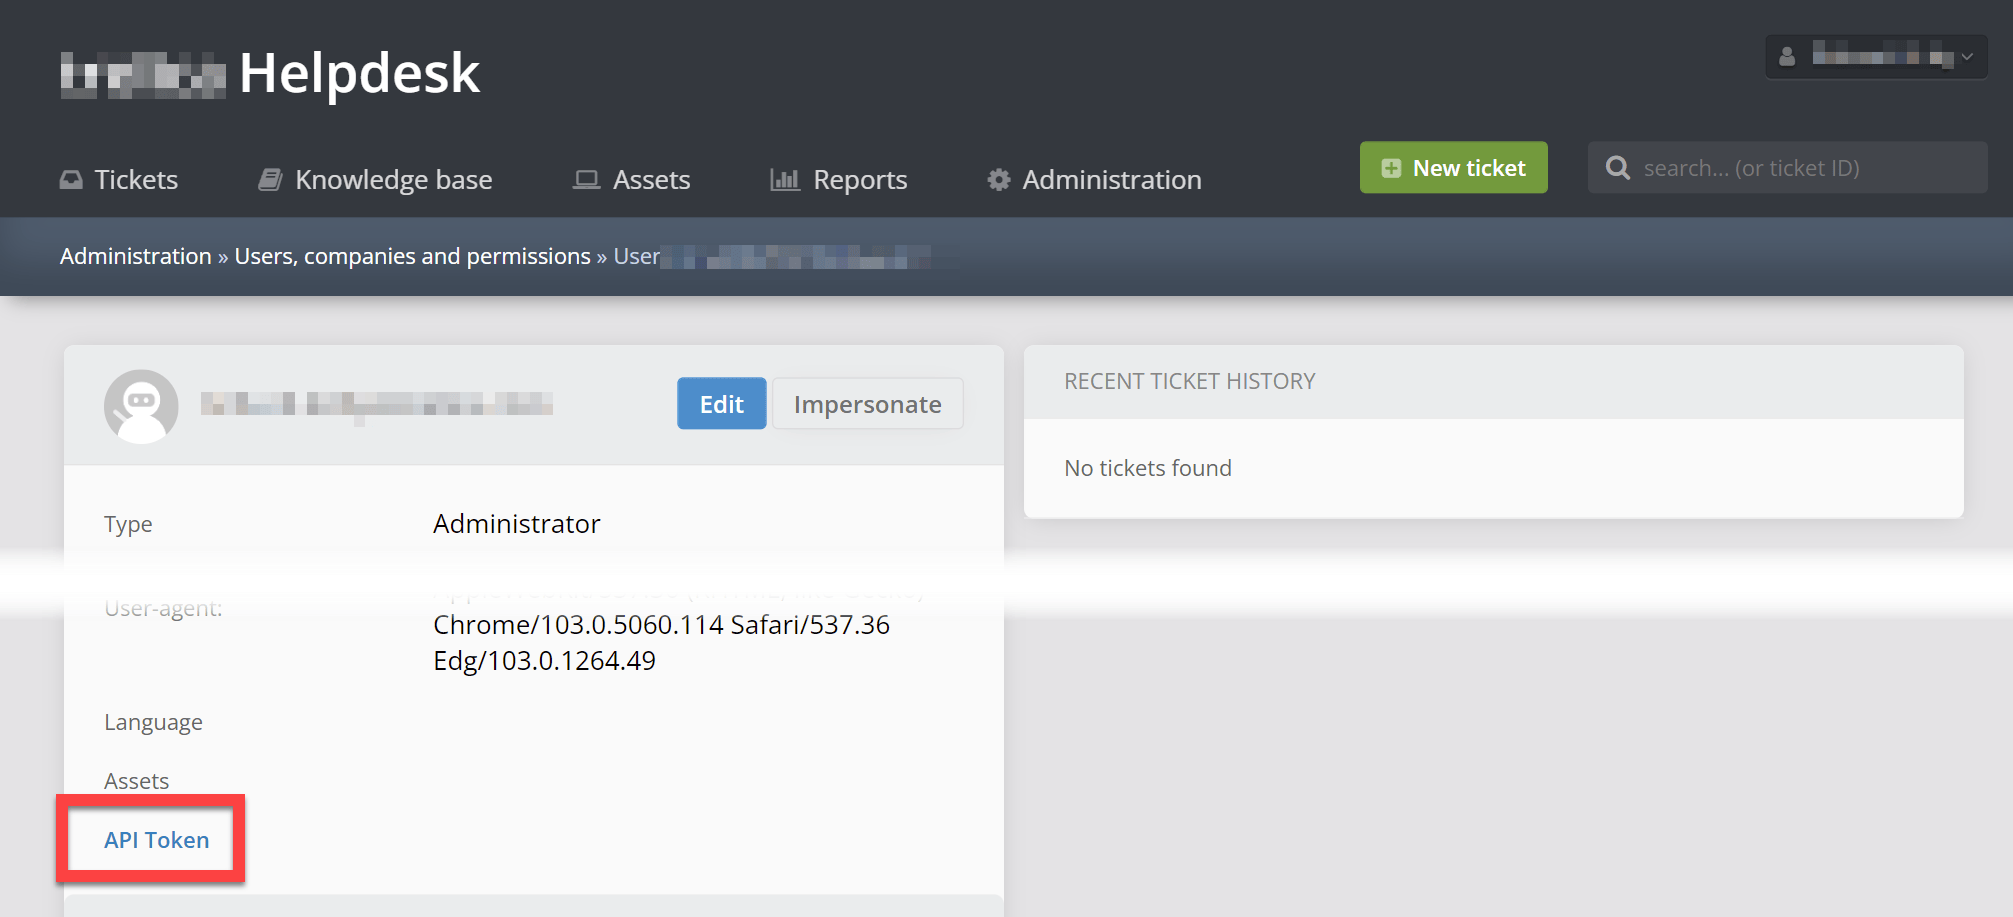Open the Administration menu
The height and width of the screenshot is (917, 2013).
coord(1094,180)
